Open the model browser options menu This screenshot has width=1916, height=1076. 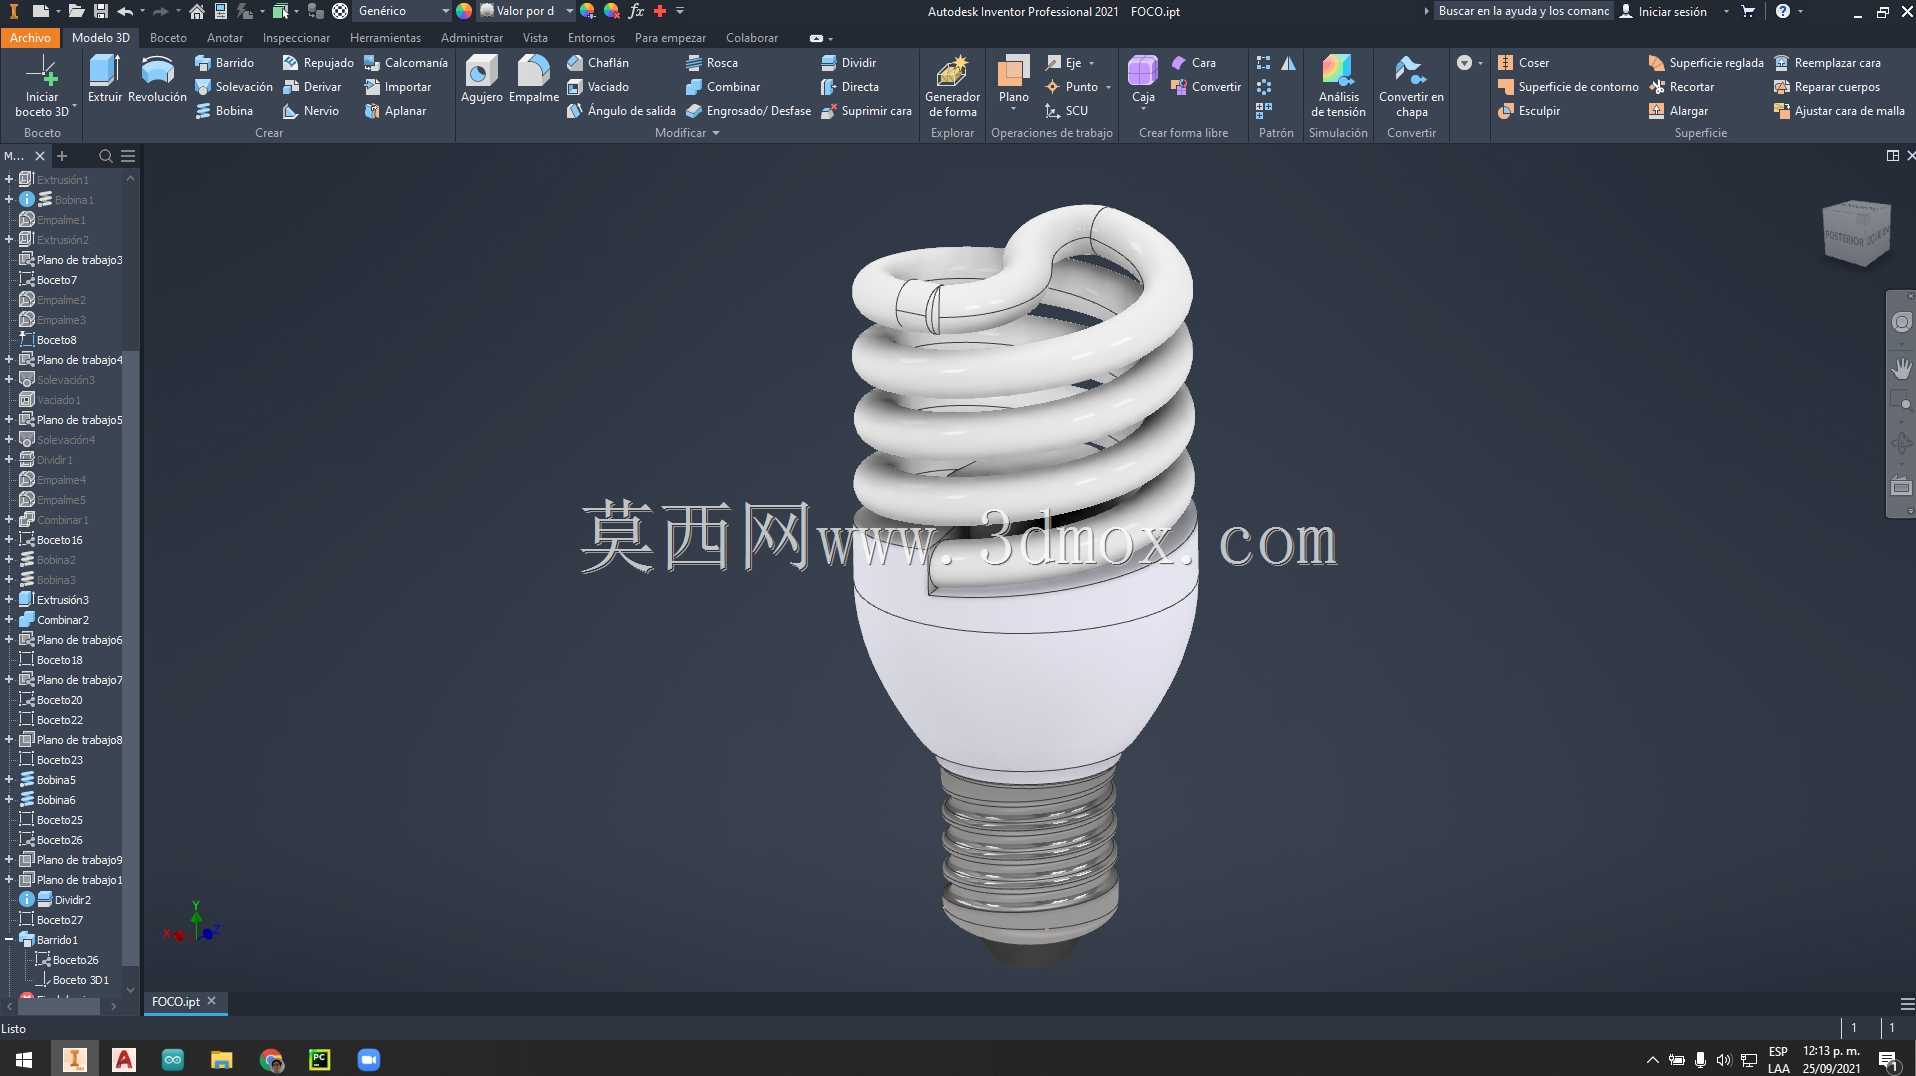pos(128,156)
